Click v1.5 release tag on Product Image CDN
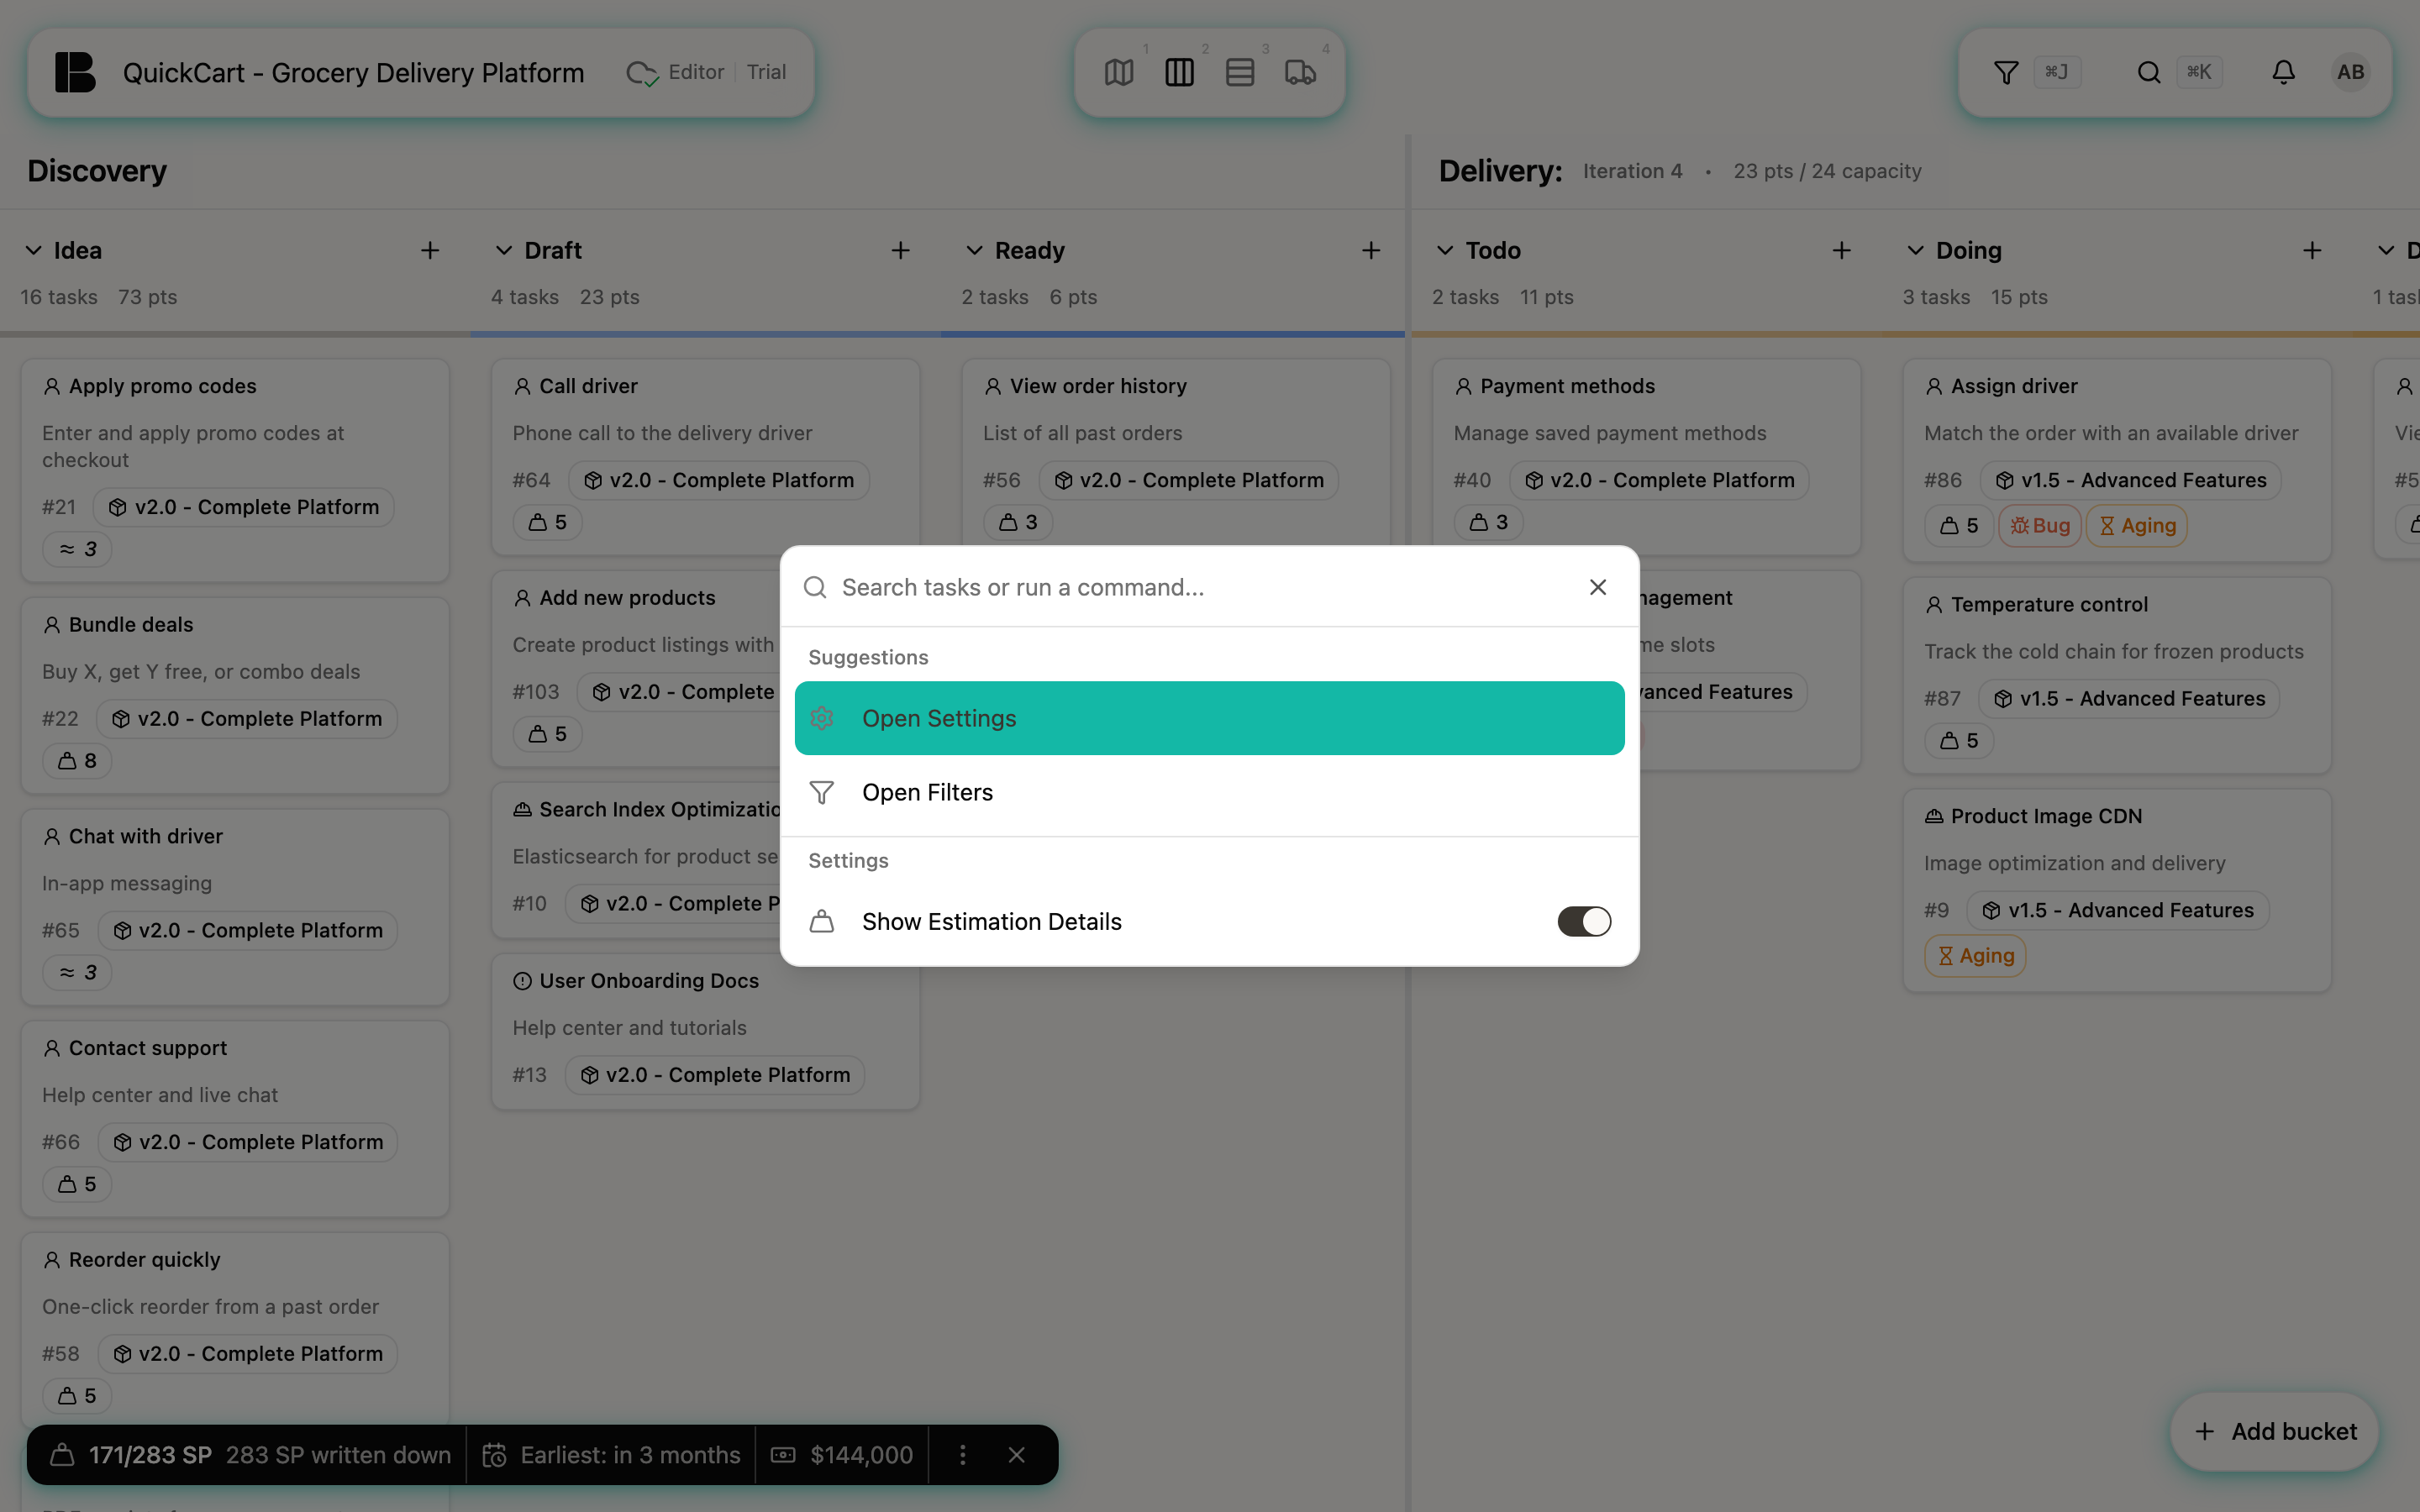This screenshot has width=2420, height=1512. click(2117, 910)
